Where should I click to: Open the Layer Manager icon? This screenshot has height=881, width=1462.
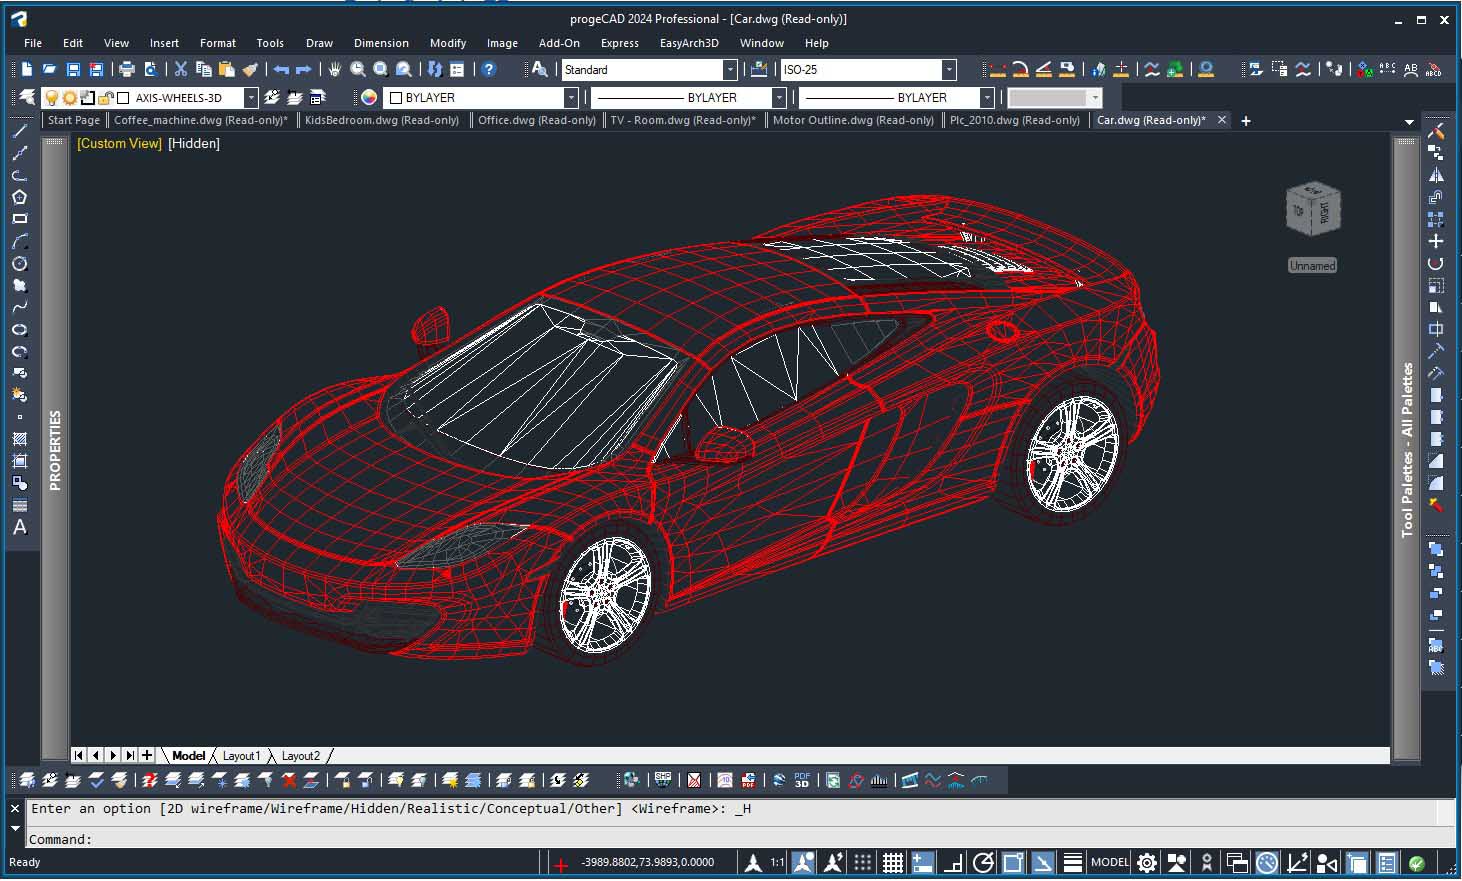[27, 97]
